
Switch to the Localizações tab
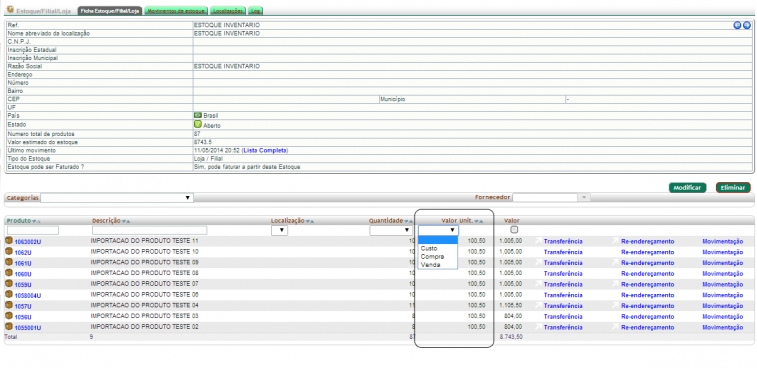coord(228,10)
